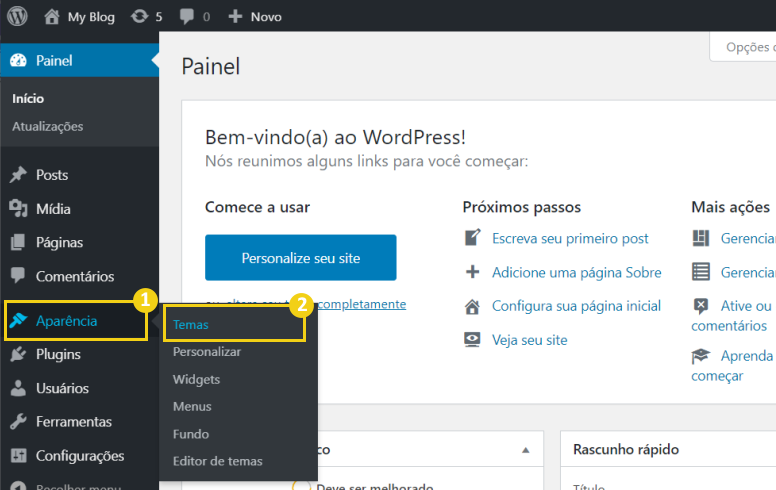Click the Plugins plug icon
The image size is (776, 490).
tap(18, 354)
